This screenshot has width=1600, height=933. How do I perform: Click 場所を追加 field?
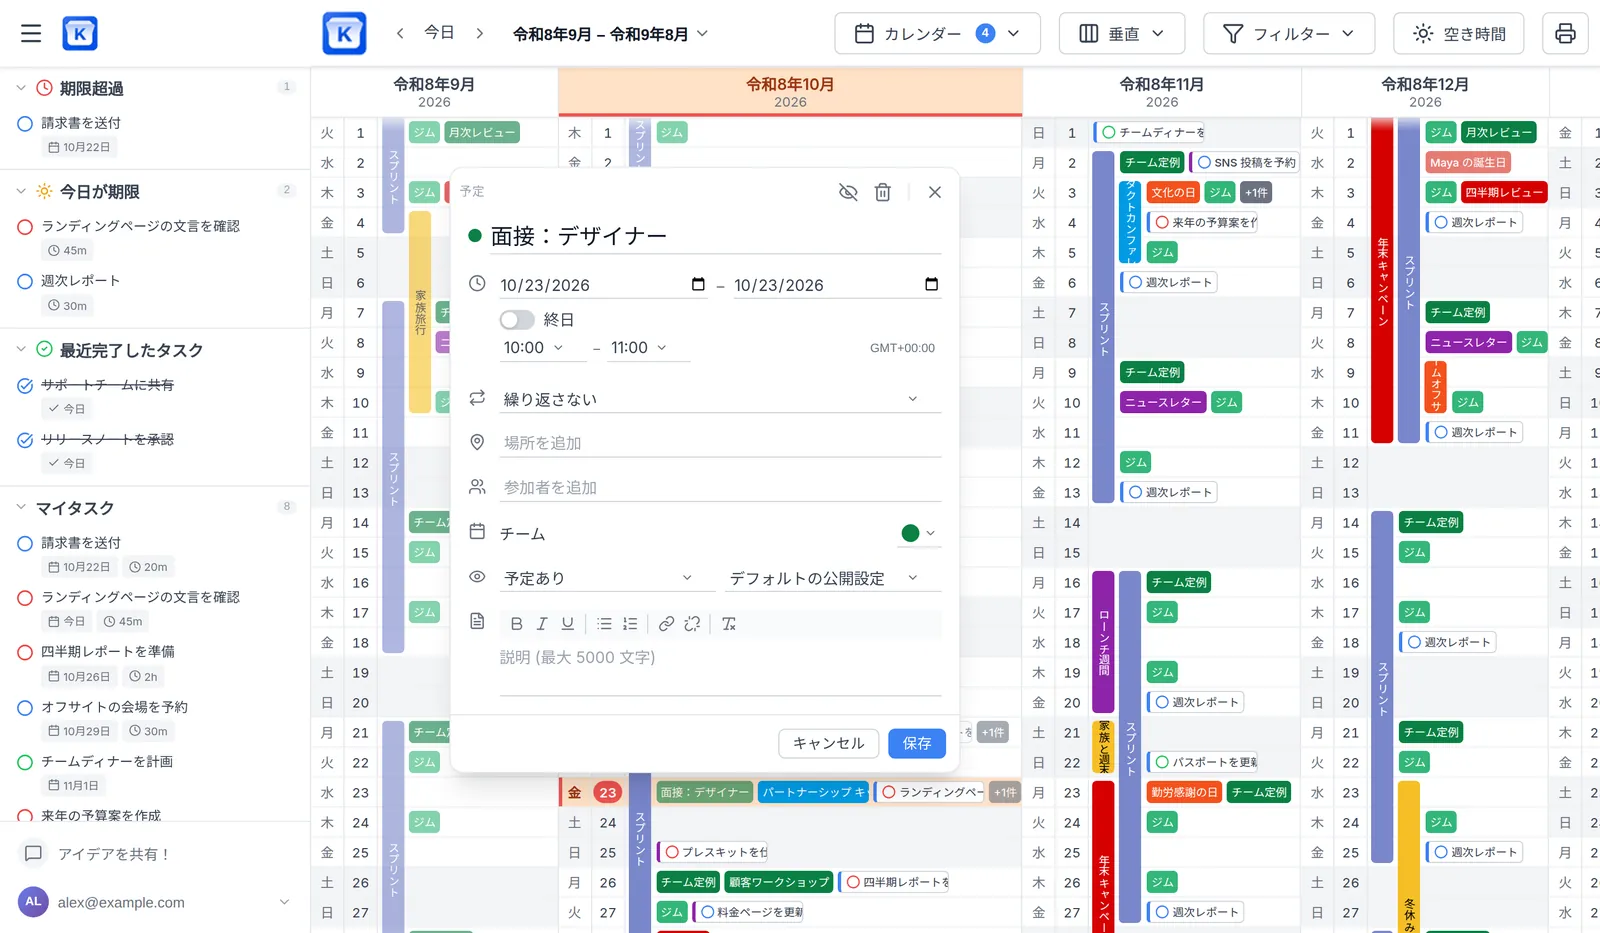click(x=720, y=443)
